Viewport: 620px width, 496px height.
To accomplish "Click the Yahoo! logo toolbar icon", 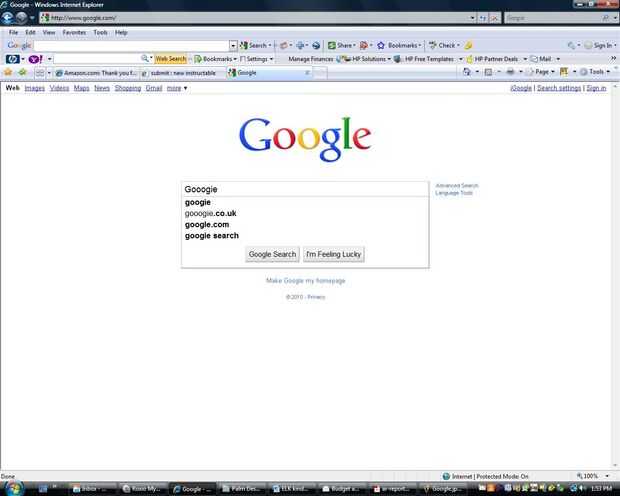I will click(36, 59).
